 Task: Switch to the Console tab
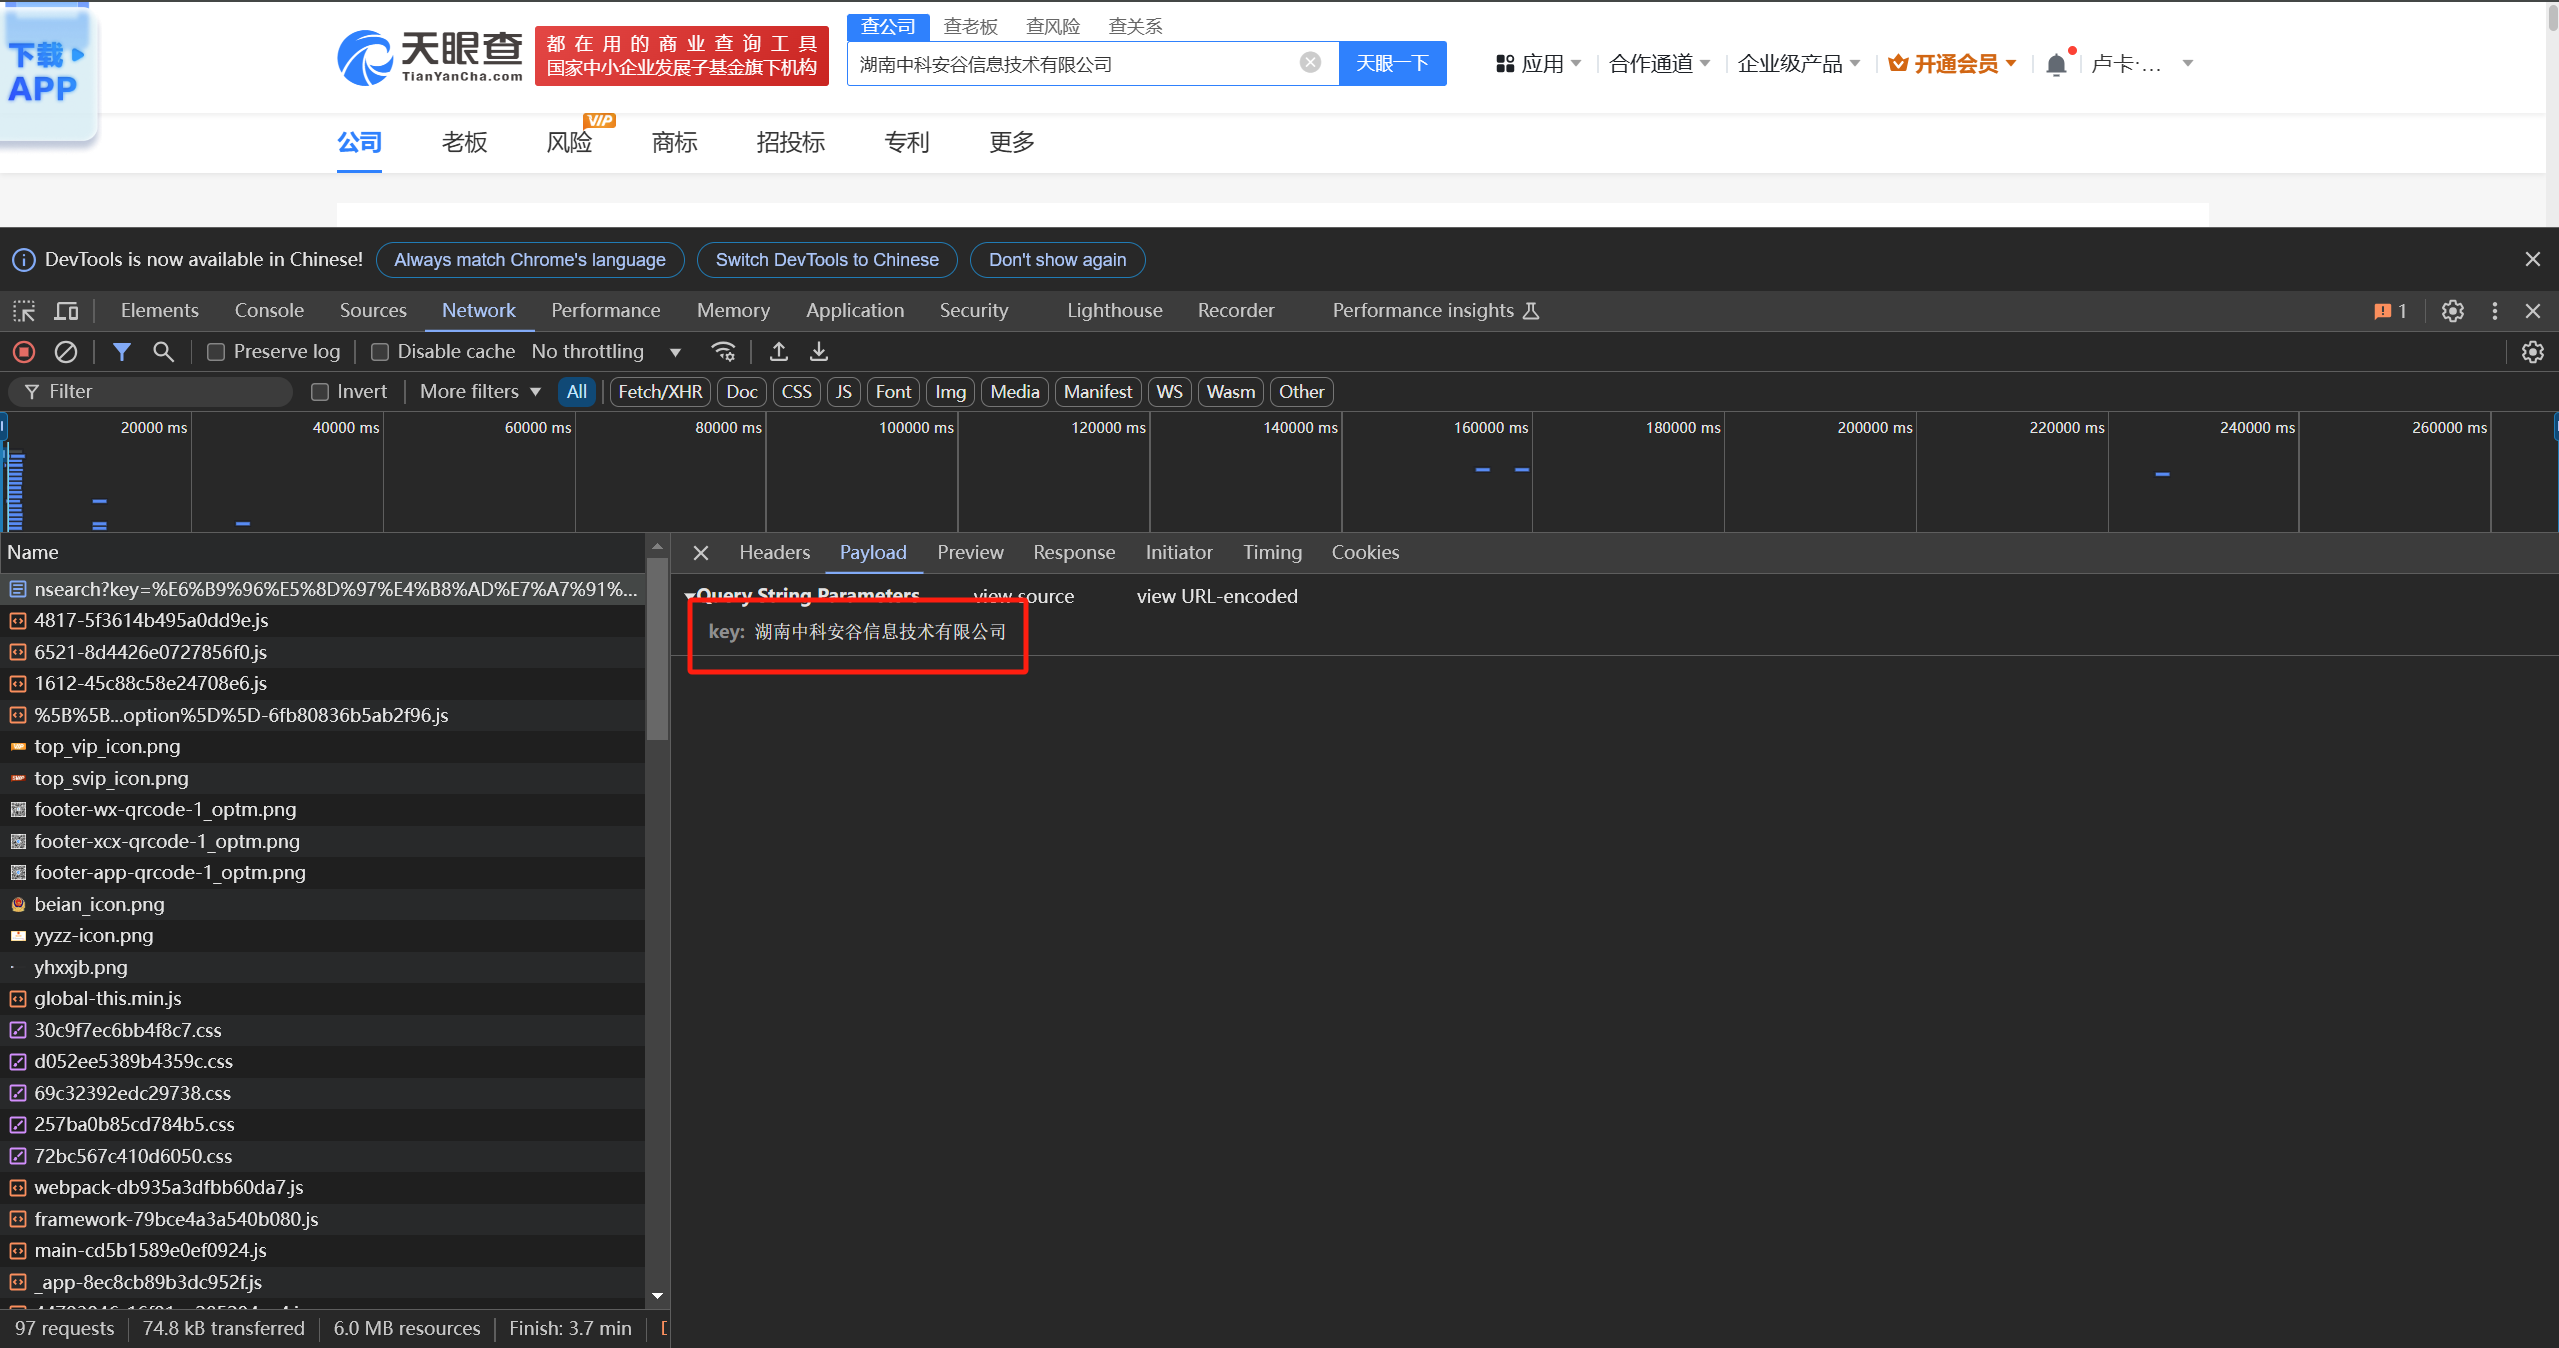click(x=269, y=311)
